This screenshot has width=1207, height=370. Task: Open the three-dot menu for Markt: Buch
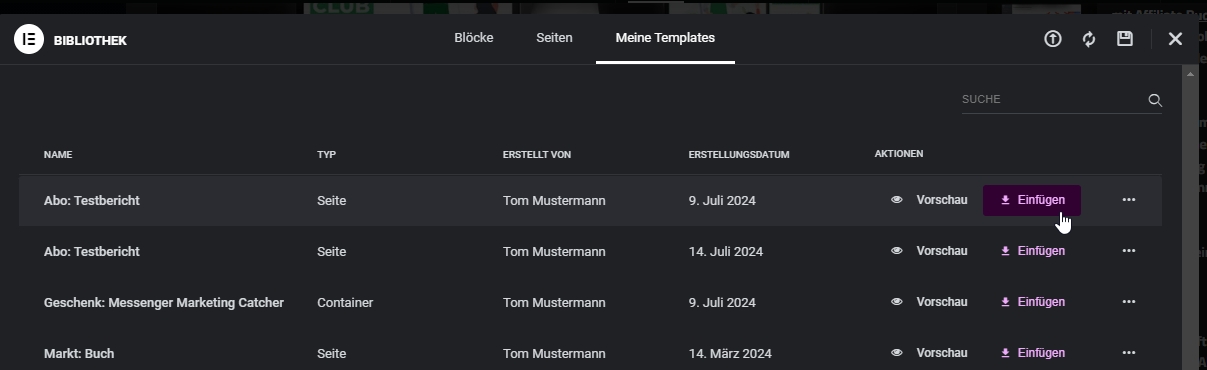point(1129,353)
